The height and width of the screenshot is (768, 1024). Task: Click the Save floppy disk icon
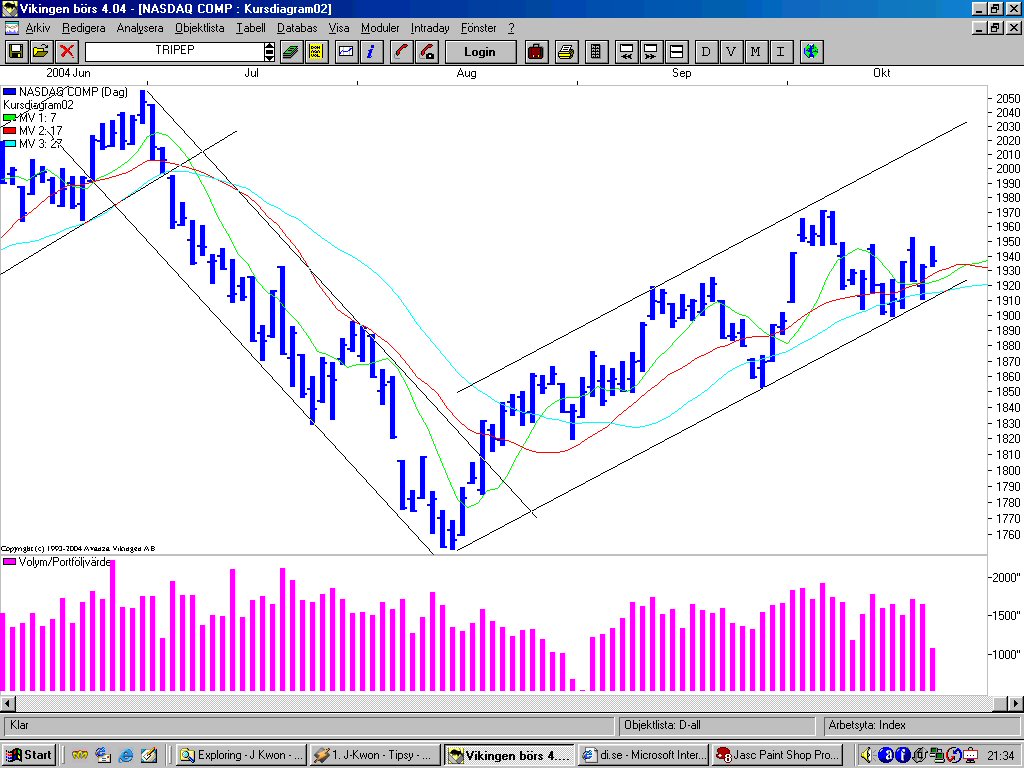click(16, 52)
